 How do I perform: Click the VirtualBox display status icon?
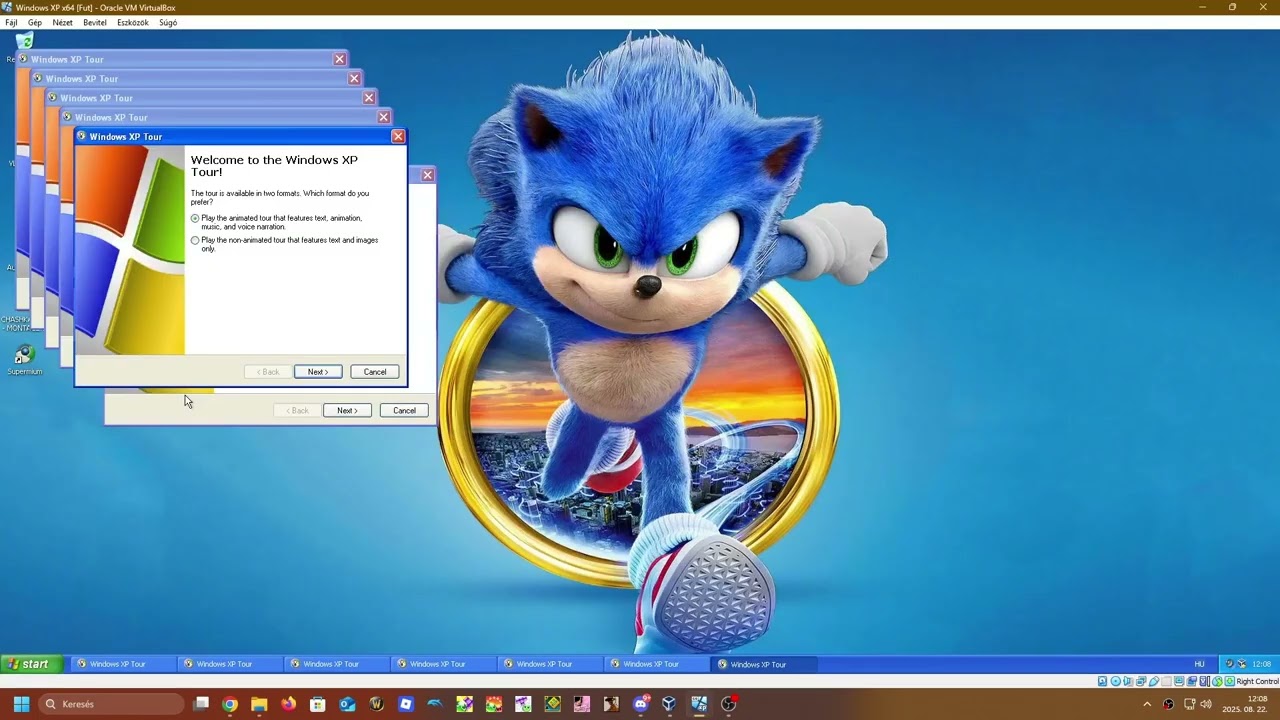click(x=1179, y=681)
